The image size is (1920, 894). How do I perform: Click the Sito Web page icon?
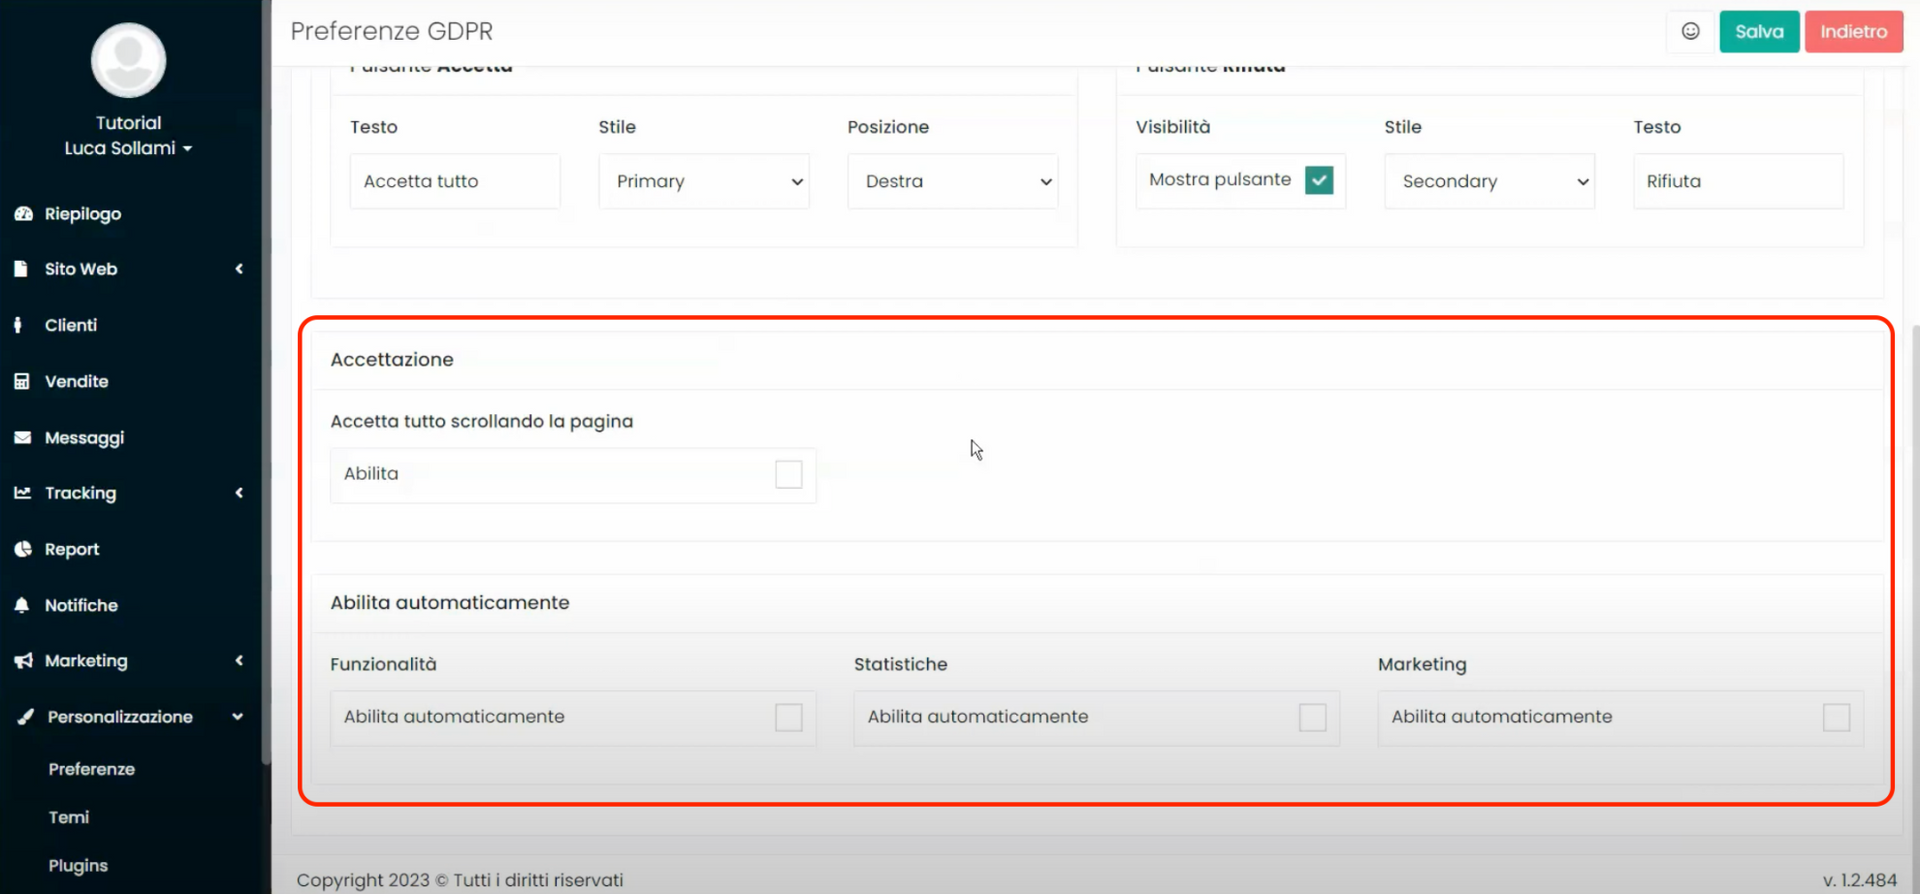click(x=21, y=269)
